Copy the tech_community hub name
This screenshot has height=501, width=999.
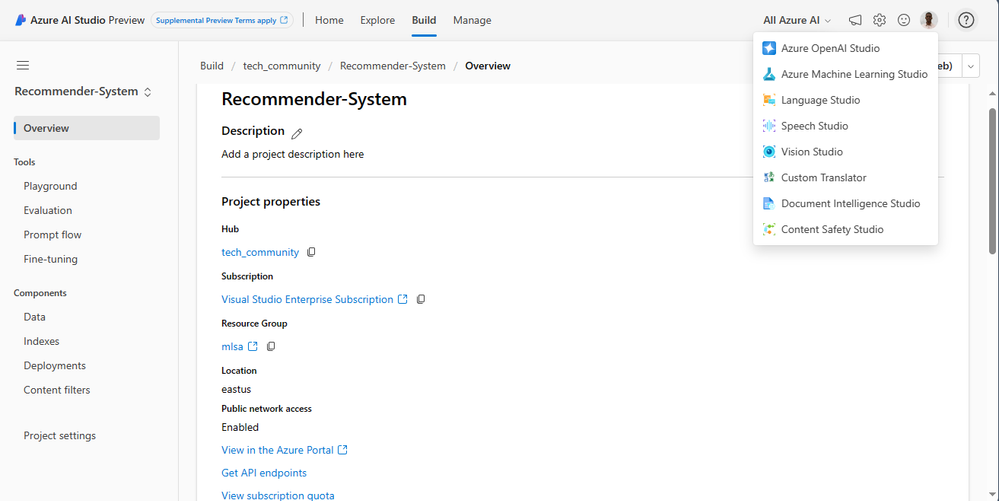pyautogui.click(x=311, y=252)
